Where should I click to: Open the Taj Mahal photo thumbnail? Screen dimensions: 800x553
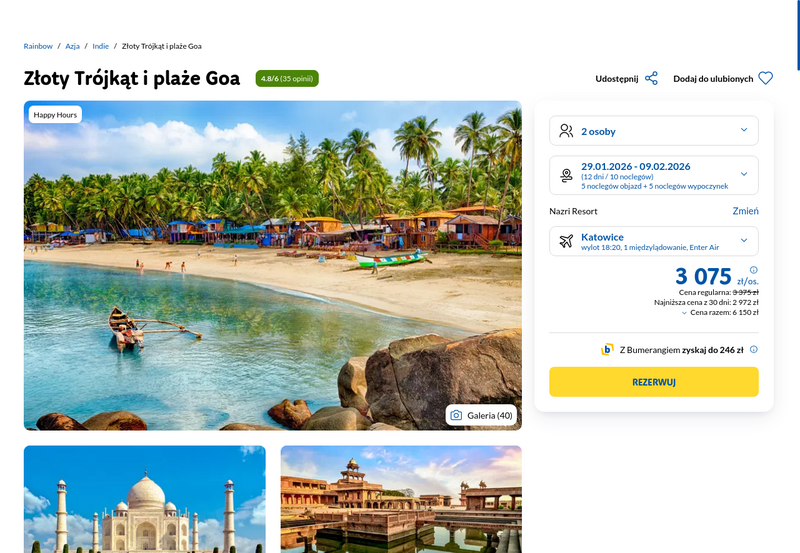pos(144,499)
